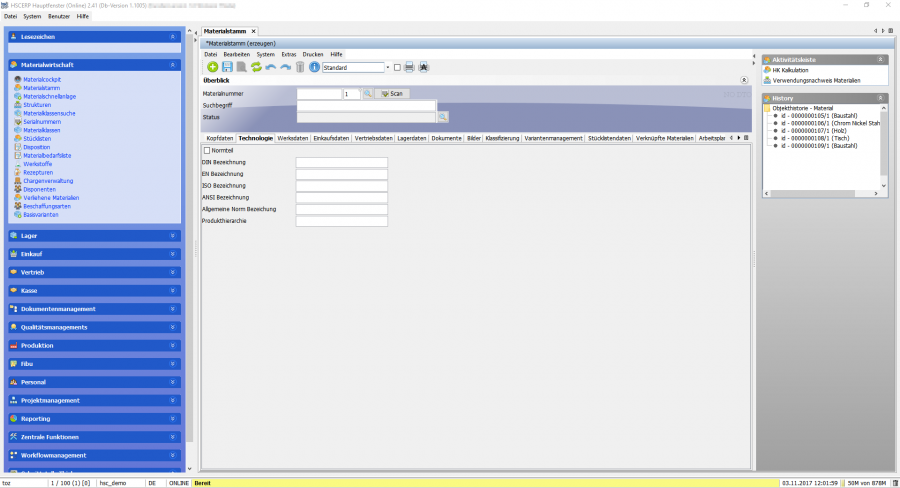
Task: Open the Standard layout dropdown
Action: click(x=387, y=67)
